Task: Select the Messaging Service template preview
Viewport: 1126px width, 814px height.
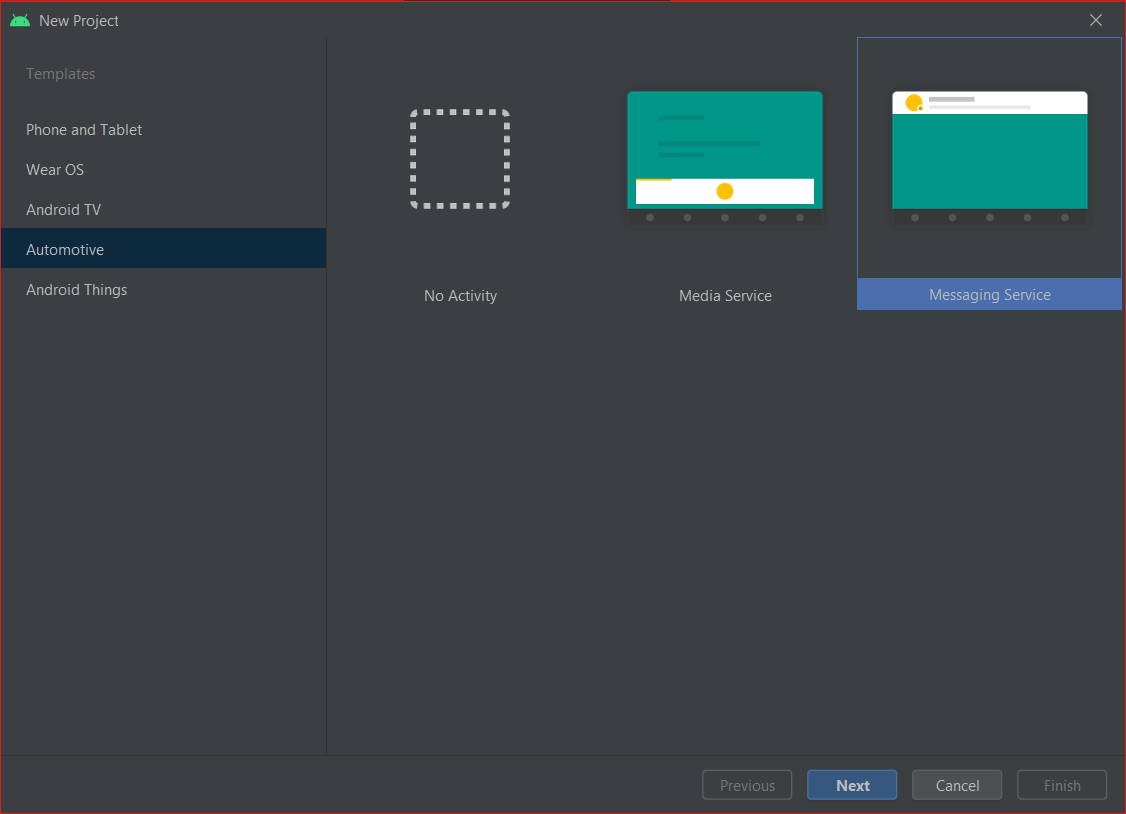Action: (x=990, y=159)
